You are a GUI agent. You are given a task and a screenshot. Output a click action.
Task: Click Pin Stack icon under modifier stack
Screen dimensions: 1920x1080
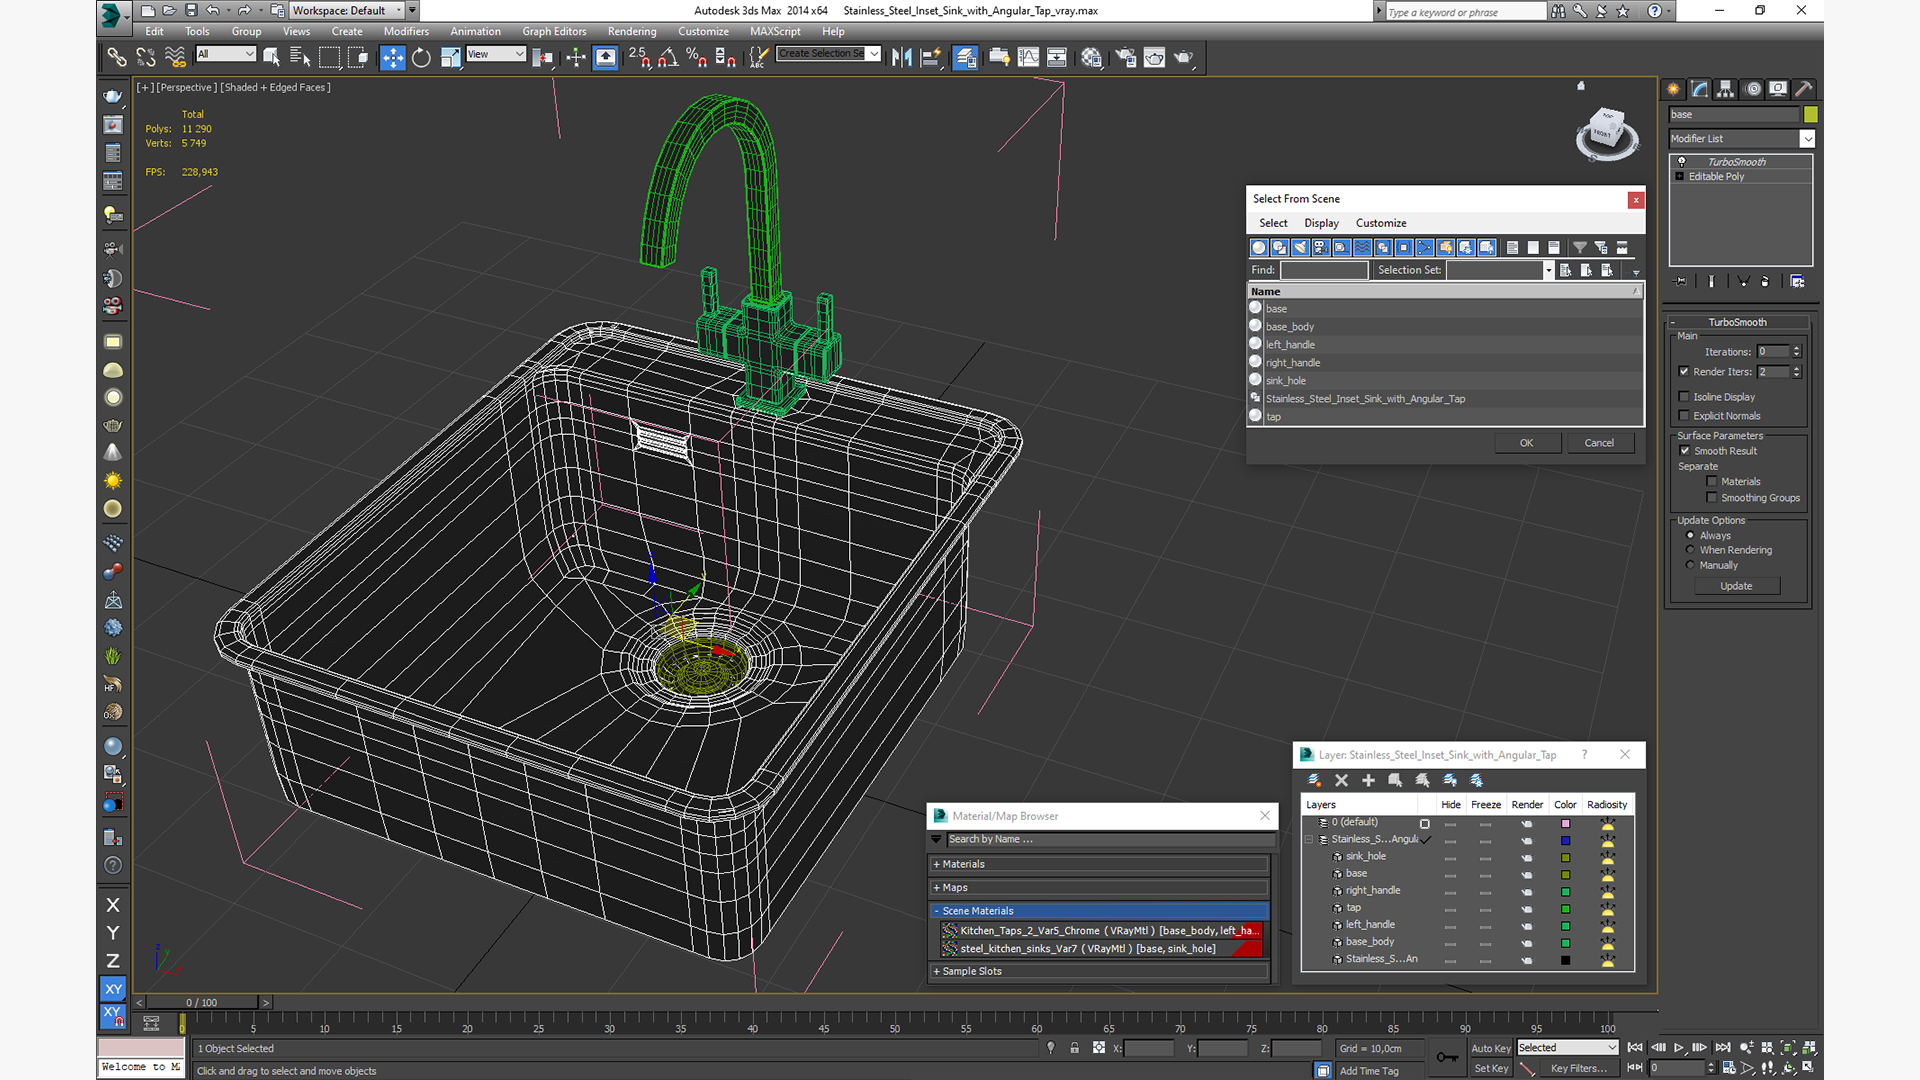[x=1681, y=282]
